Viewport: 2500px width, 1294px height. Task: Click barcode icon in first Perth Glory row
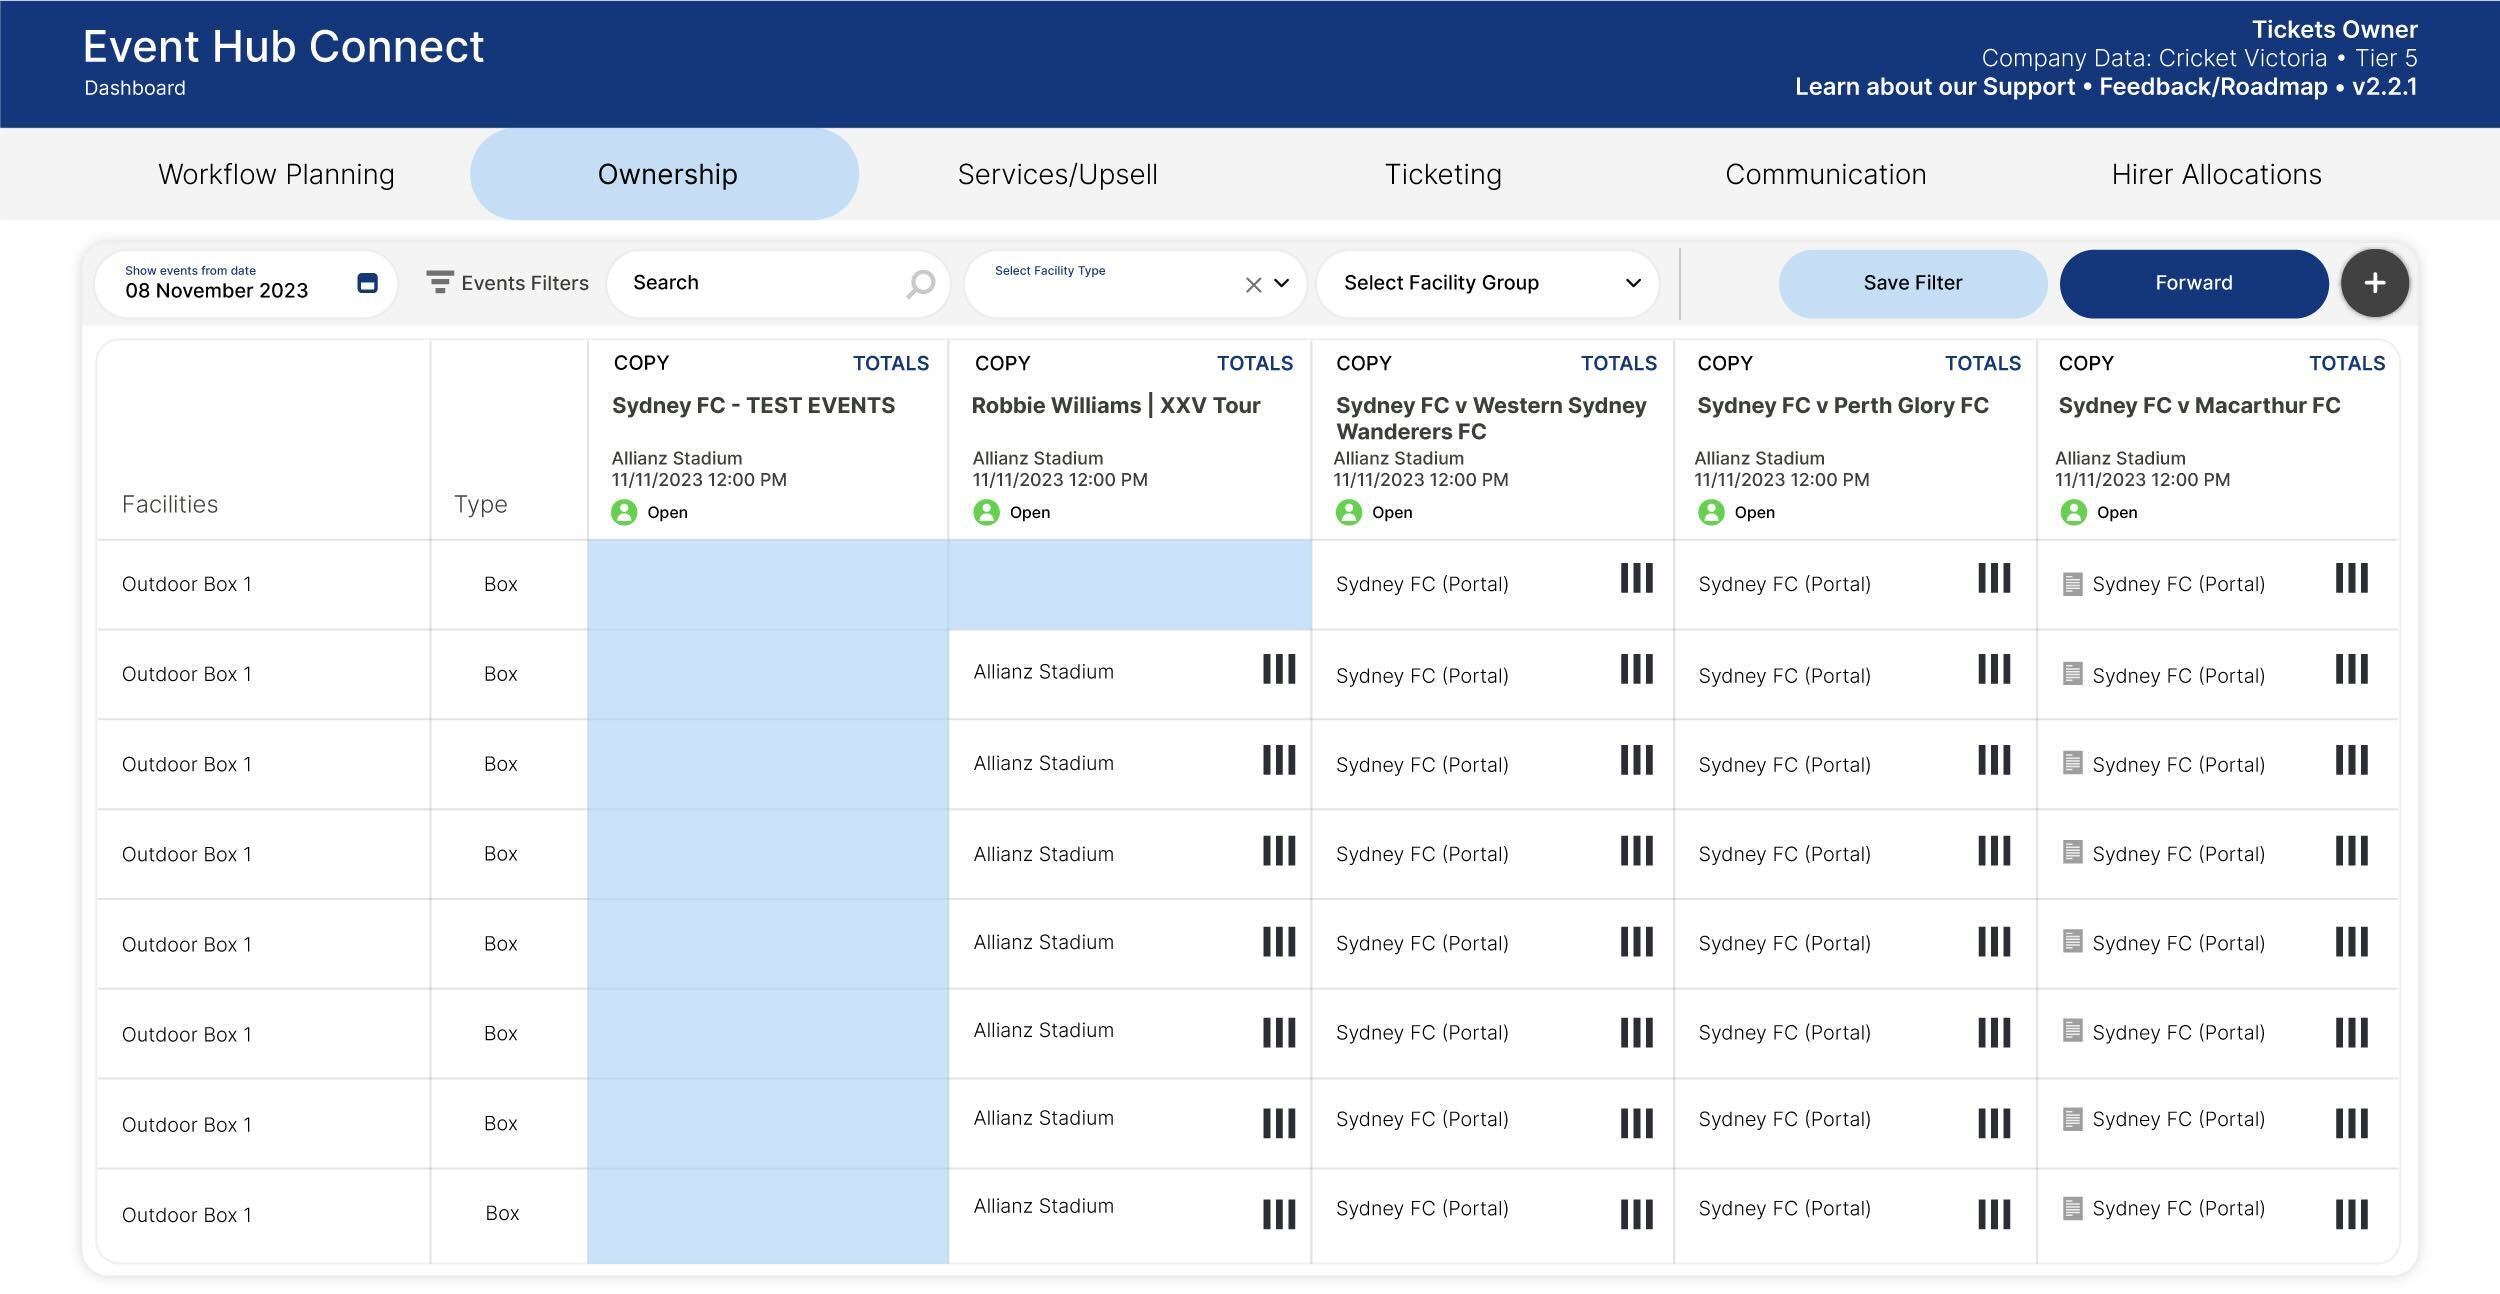tap(1993, 578)
